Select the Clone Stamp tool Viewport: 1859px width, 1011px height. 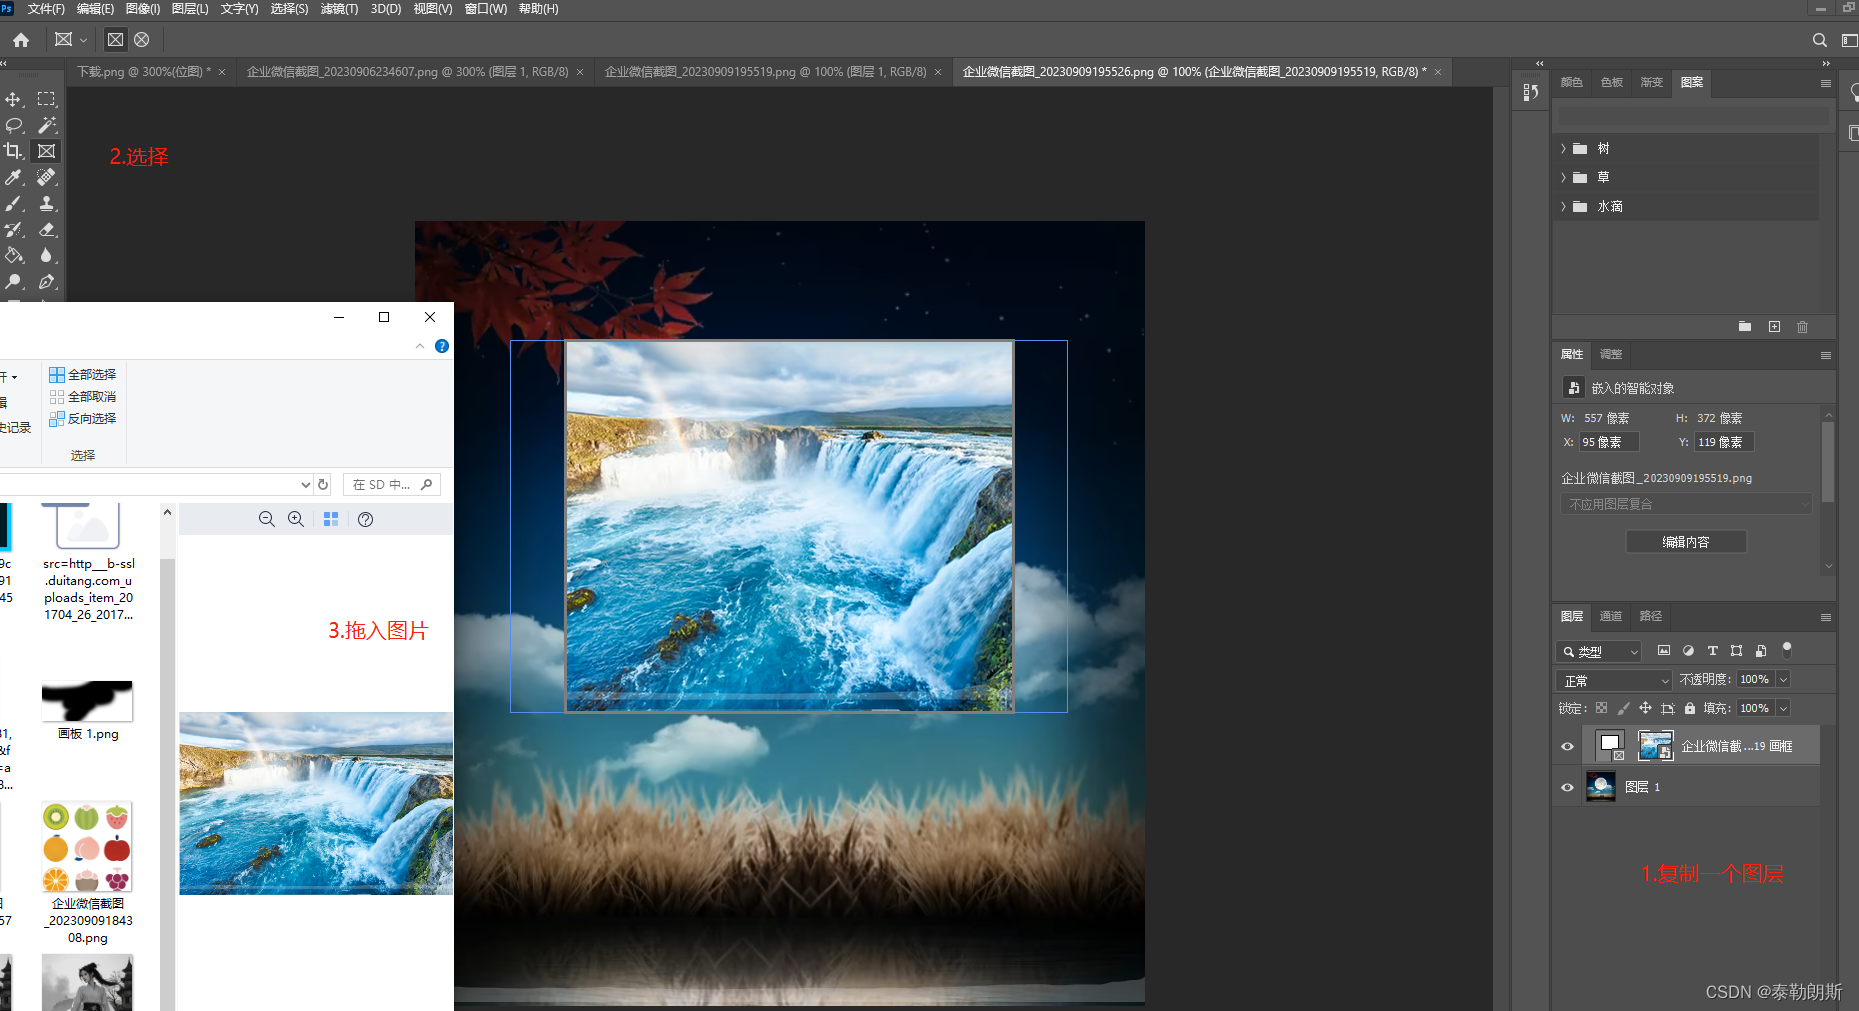(47, 203)
